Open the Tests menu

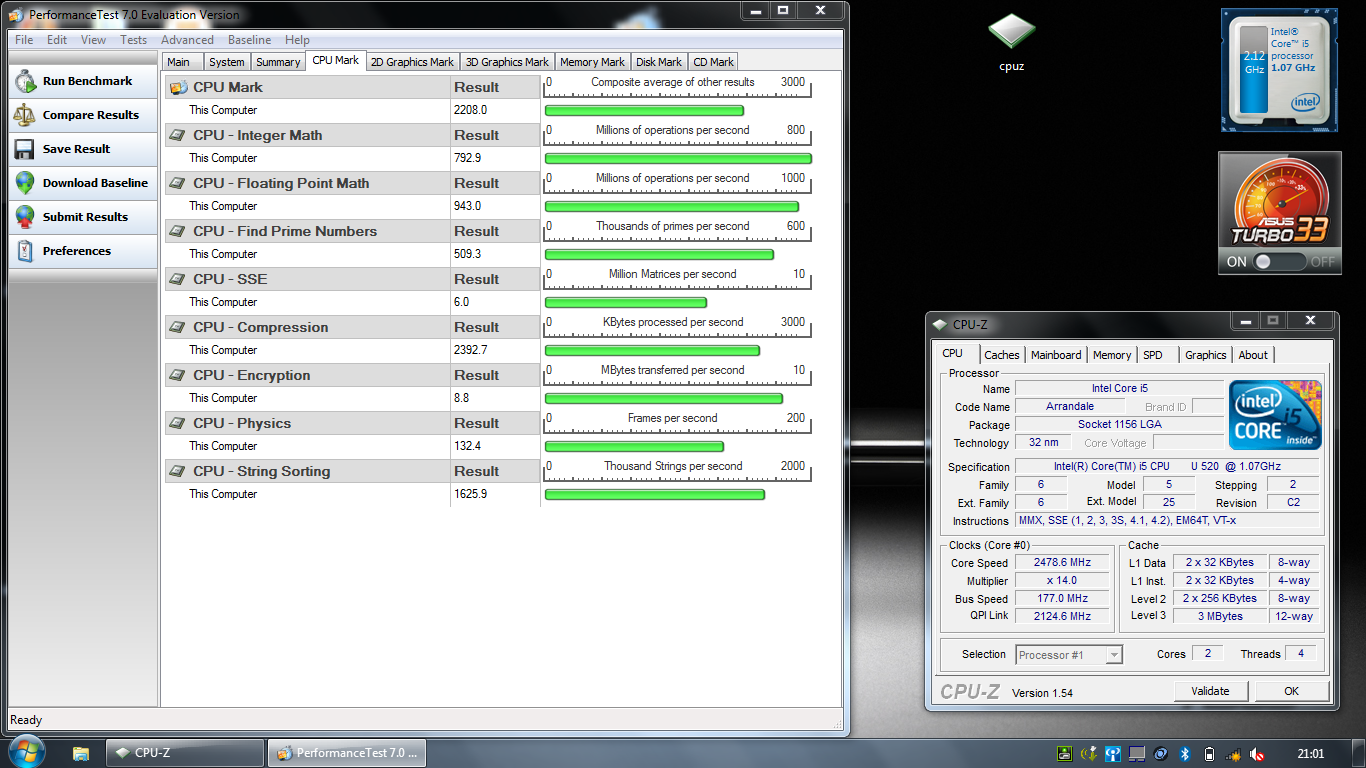click(x=133, y=40)
